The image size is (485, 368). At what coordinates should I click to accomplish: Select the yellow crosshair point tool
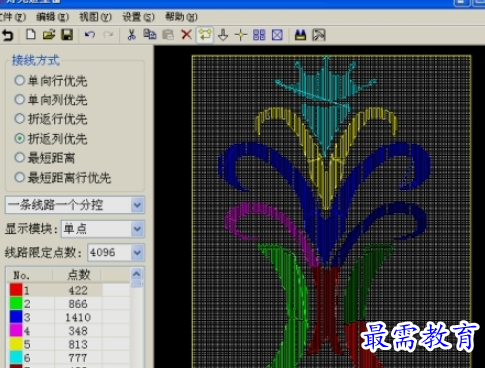click(x=241, y=35)
